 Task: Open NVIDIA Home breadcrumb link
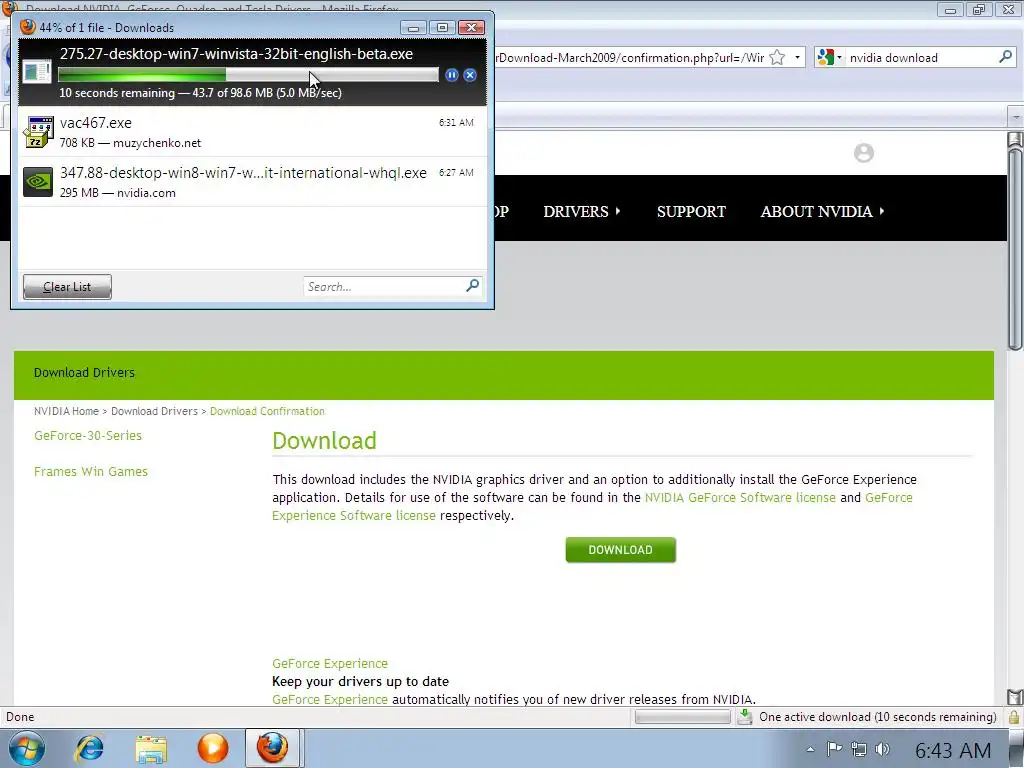66,411
